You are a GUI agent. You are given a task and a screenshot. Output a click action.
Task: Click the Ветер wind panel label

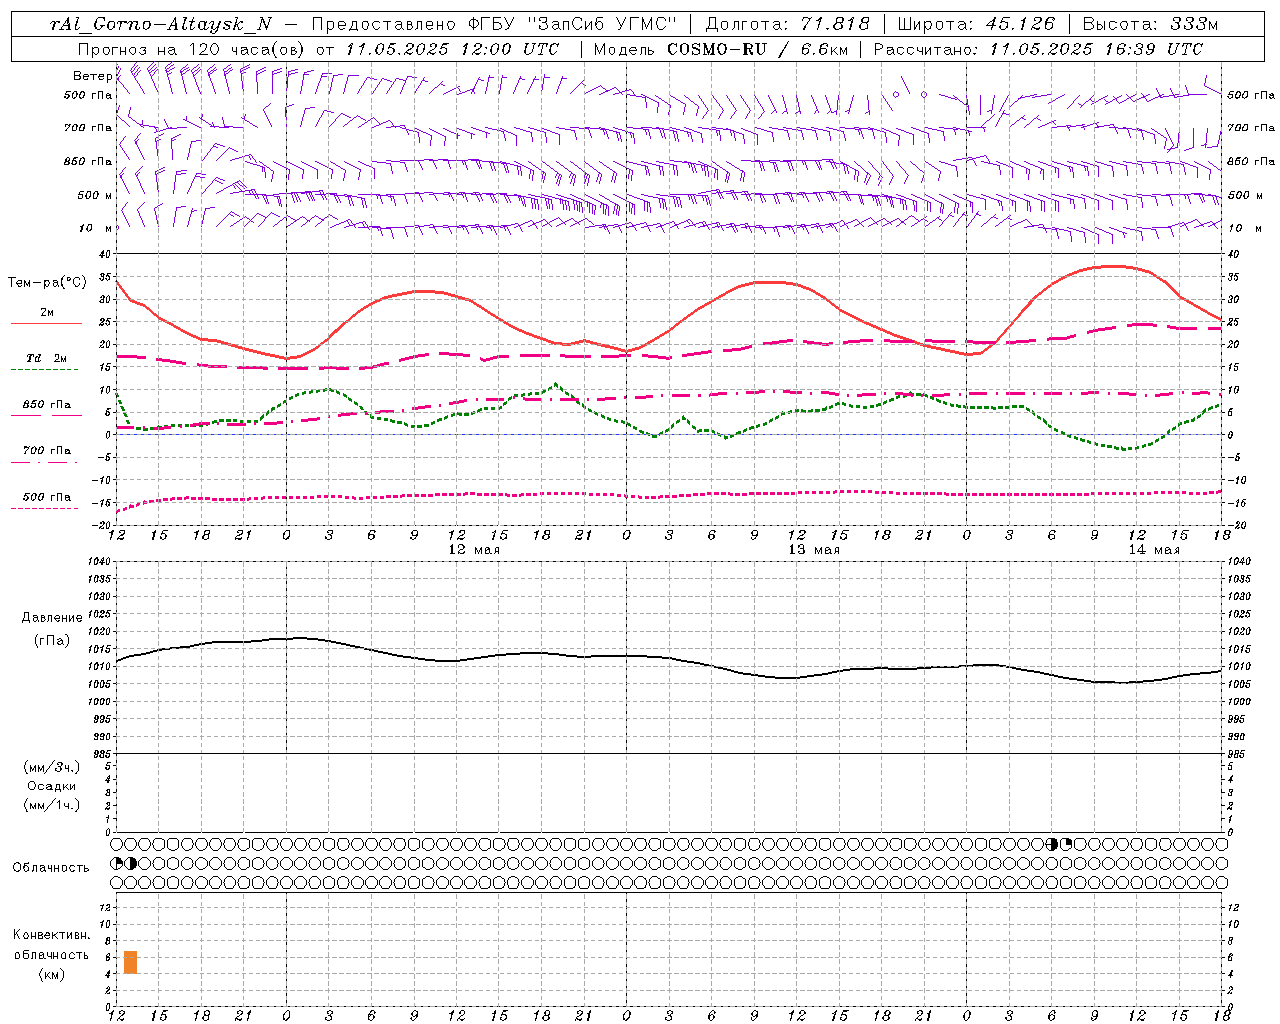click(x=92, y=76)
